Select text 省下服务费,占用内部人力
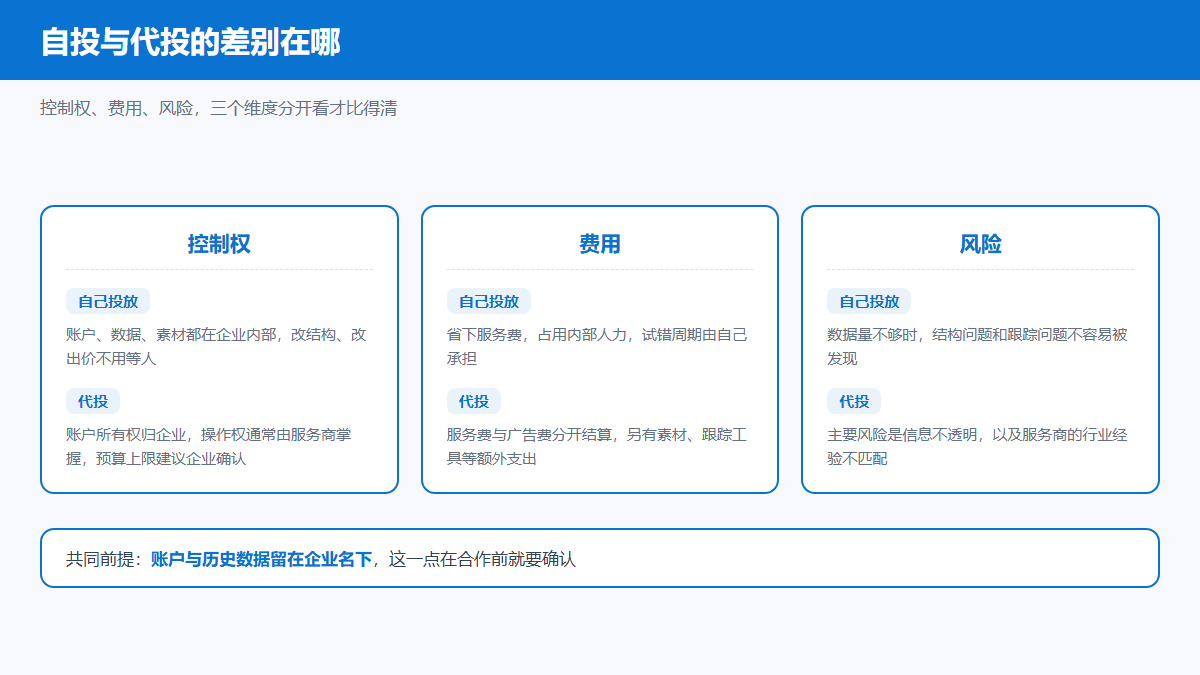 [537, 335]
